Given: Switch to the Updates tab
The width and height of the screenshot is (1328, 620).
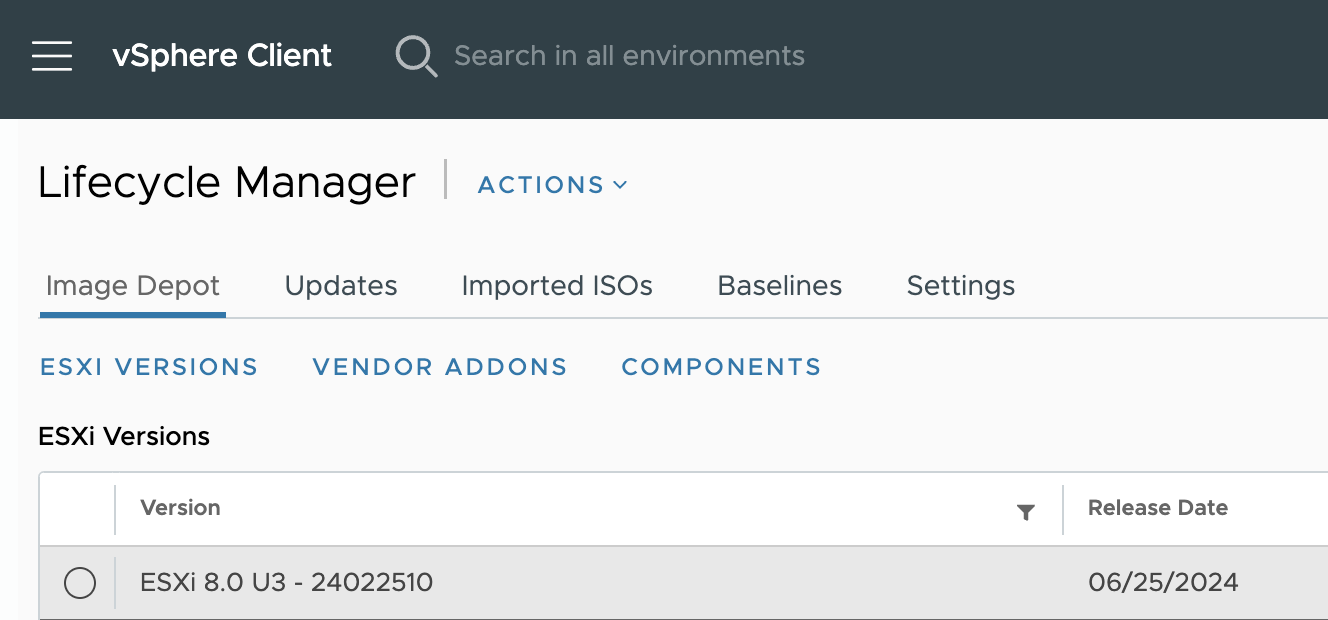Looking at the screenshot, I should 341,285.
